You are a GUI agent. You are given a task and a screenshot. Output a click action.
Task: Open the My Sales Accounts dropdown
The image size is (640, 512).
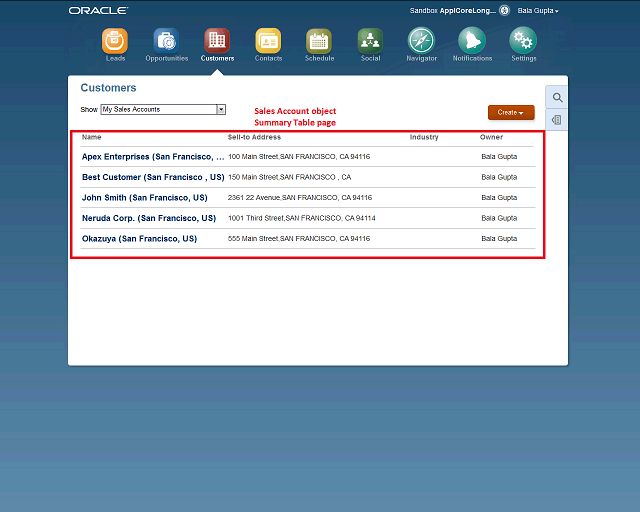[x=163, y=109]
